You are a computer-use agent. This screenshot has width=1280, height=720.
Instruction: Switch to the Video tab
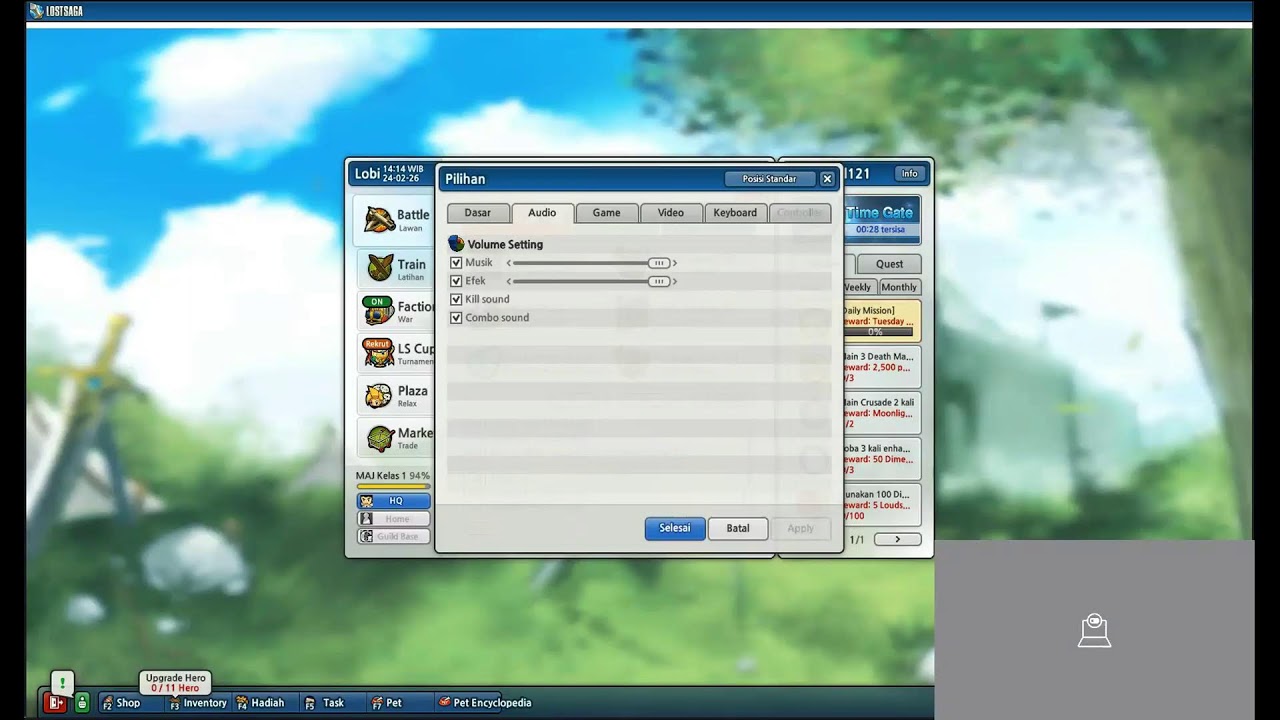(x=671, y=213)
